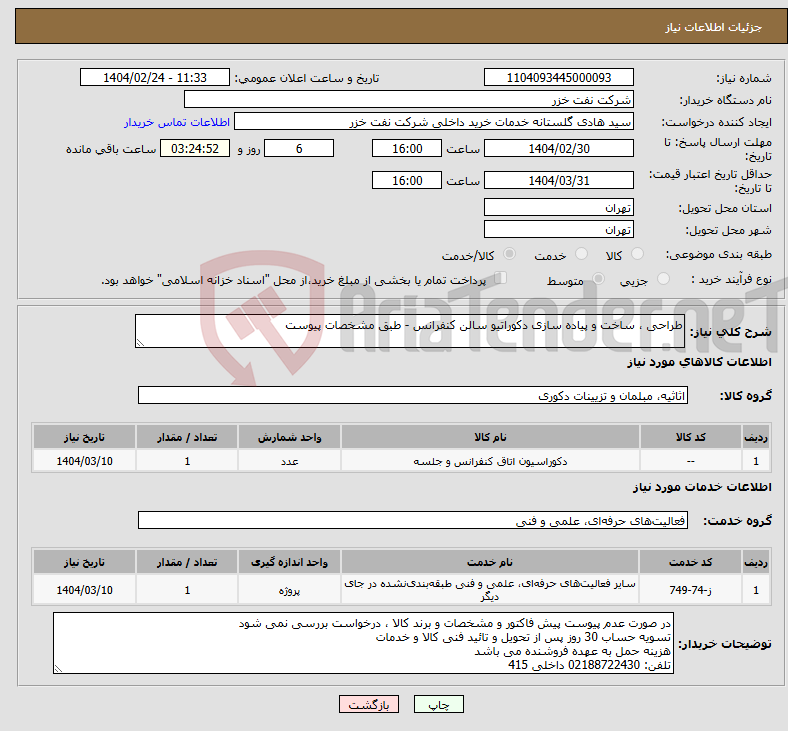The image size is (788, 731).
Task: Click the heading اطلاعات کالاهای مورد نیاز
Action: tap(699, 362)
